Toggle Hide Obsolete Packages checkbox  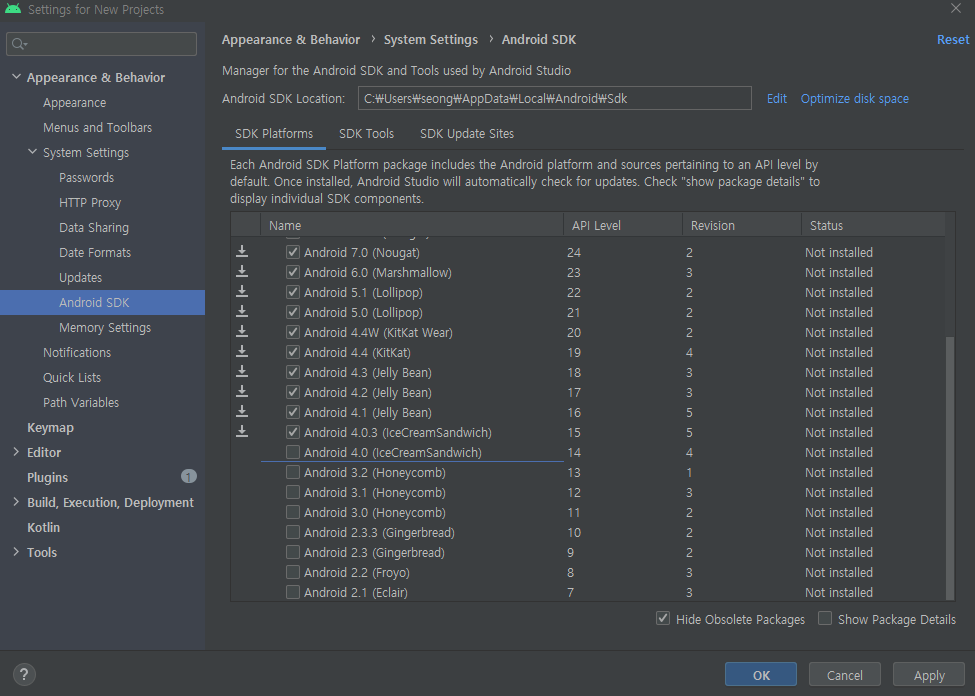[x=663, y=618]
